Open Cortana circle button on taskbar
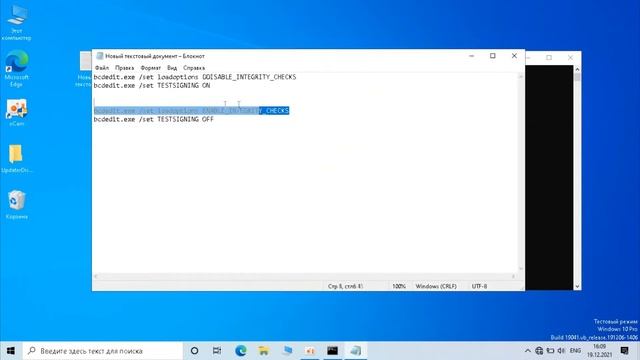This screenshot has height=360, width=640. (194, 351)
